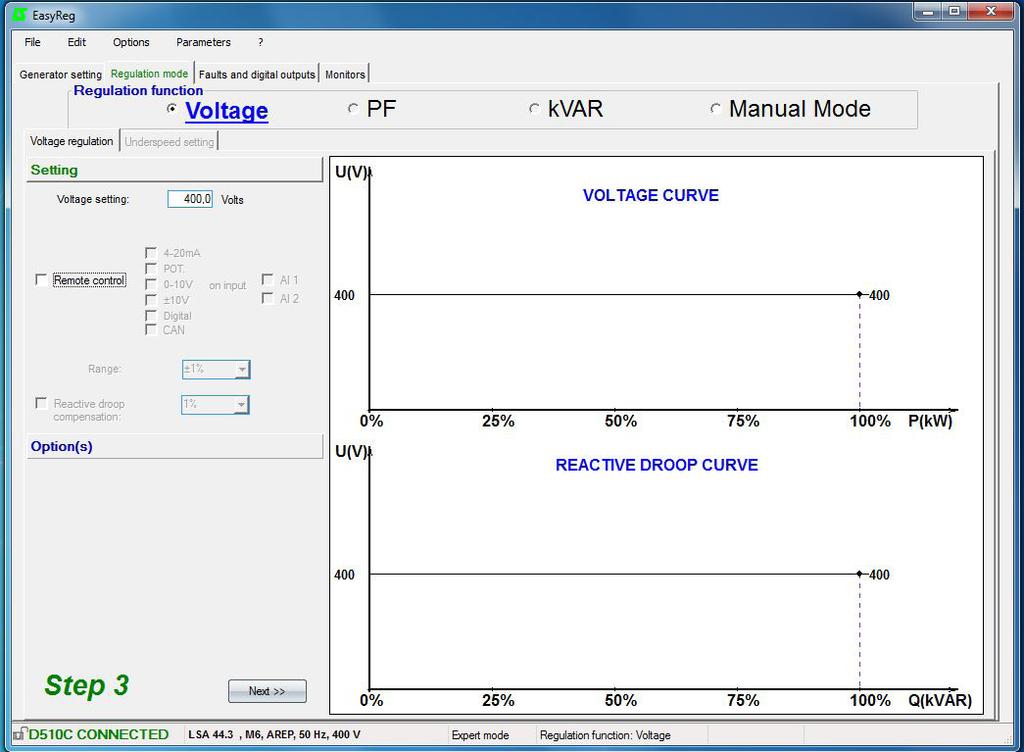Click the 400 data point on voltage curve
1024x752 pixels.
(x=859, y=294)
